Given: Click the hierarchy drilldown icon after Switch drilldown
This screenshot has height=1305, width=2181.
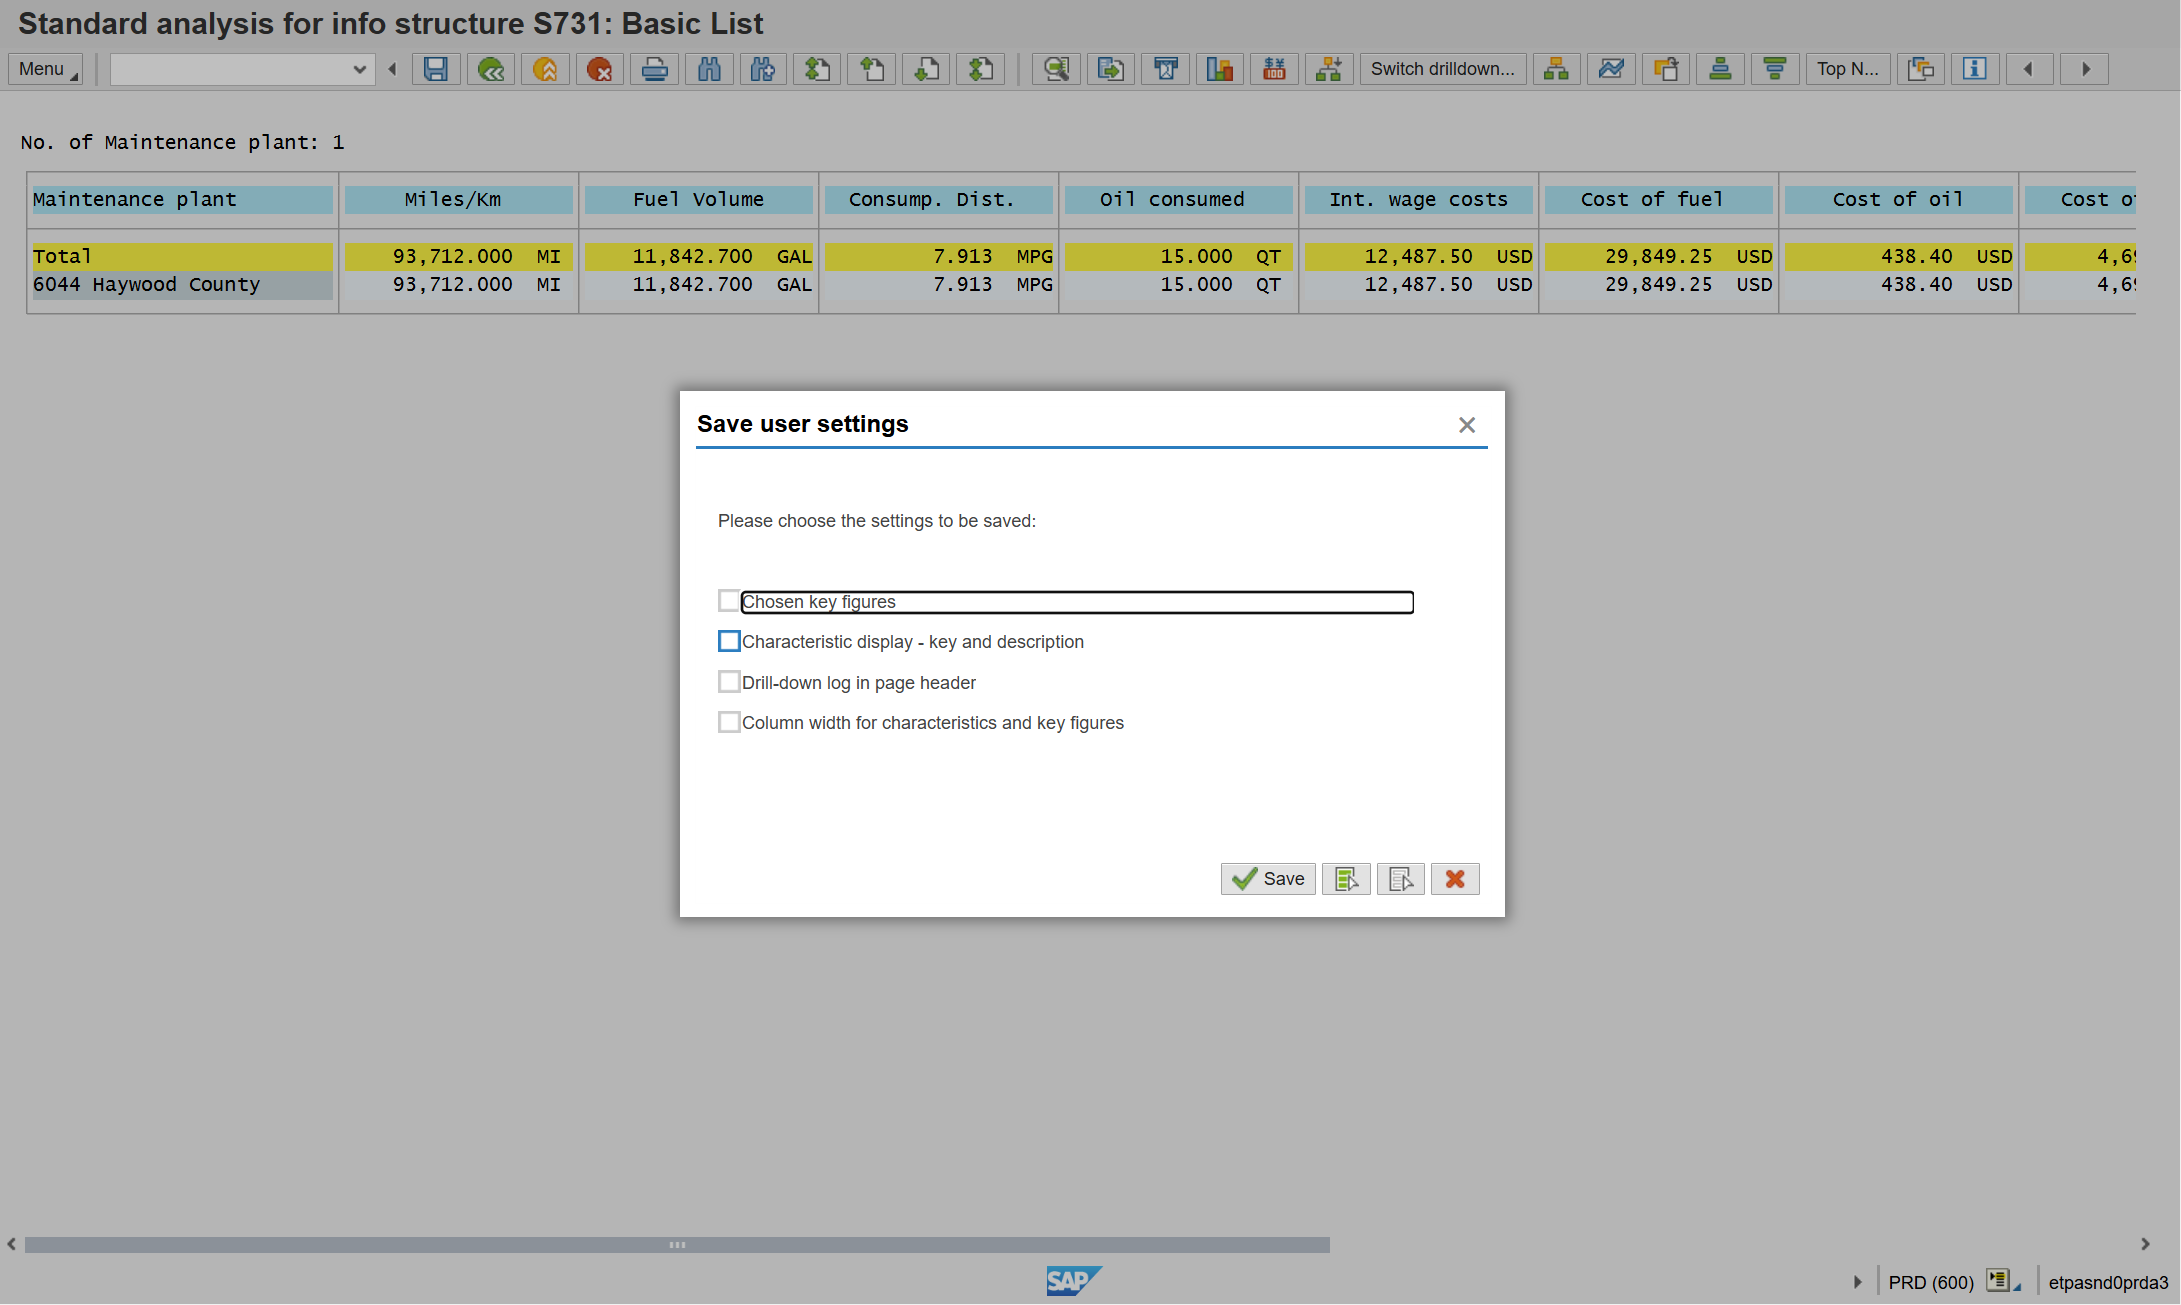Looking at the screenshot, I should pos(1557,69).
